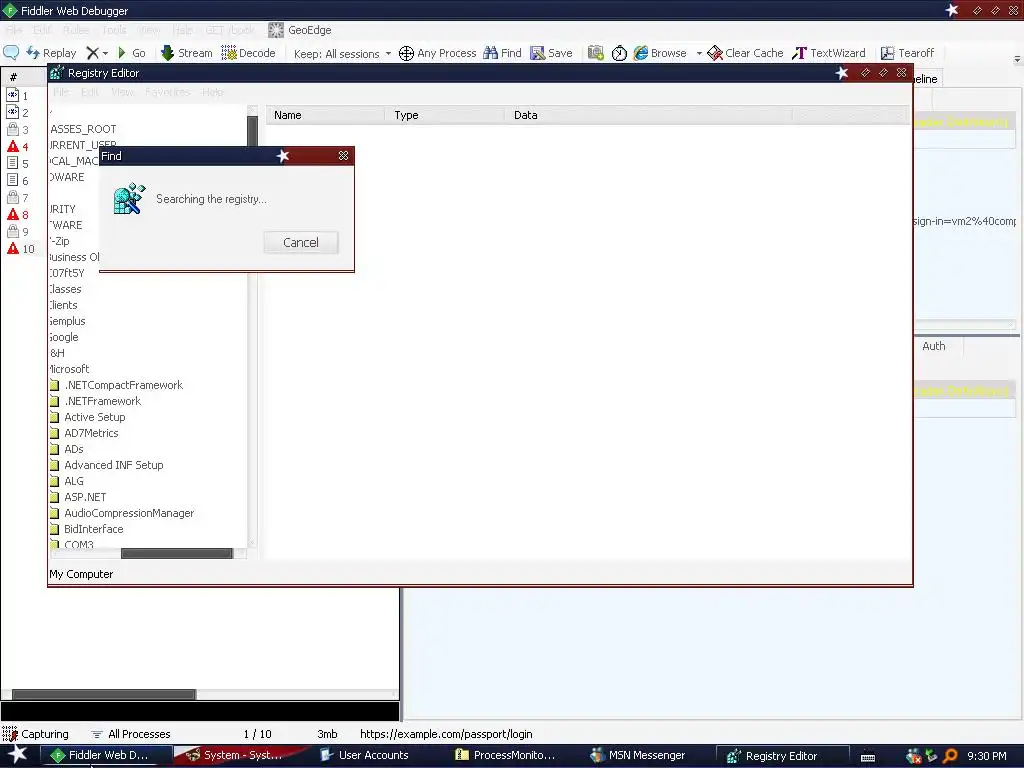Select session 4 in Fiddler list
Viewport: 1024px width, 768px height.
point(18,146)
